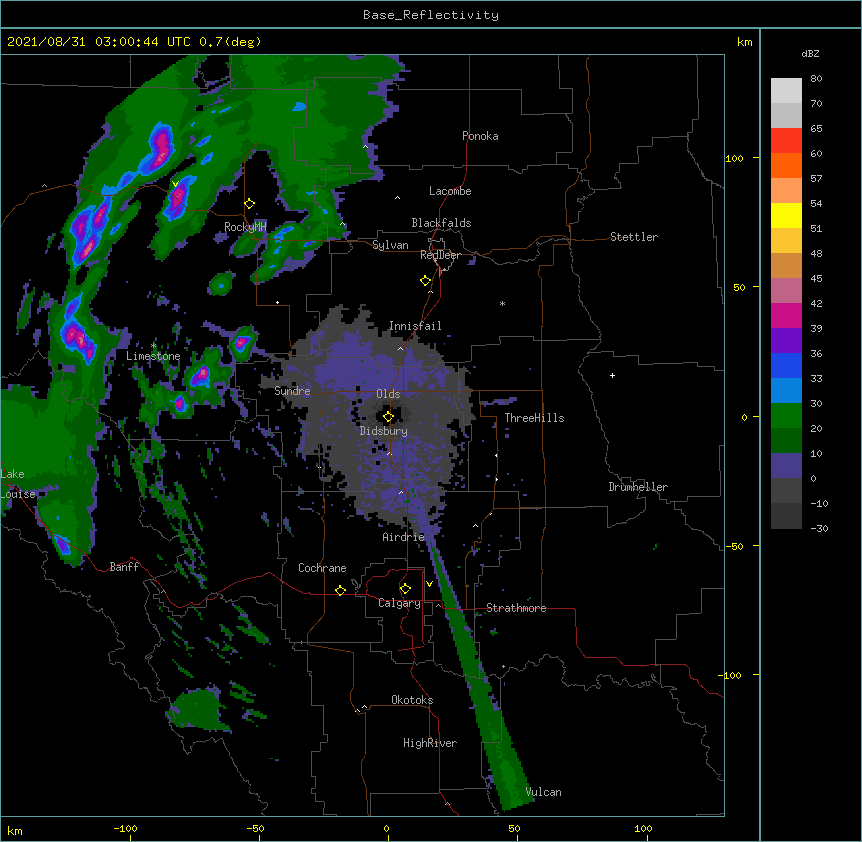This screenshot has height=842, width=862.
Task: Click the yellow diamond marker above Calgary
Action: (405, 589)
